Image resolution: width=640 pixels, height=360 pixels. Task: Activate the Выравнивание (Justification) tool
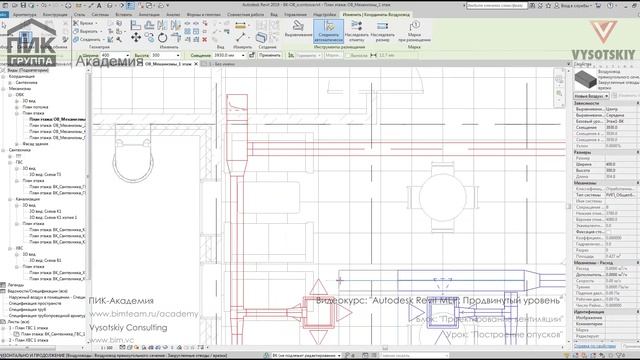click(298, 29)
